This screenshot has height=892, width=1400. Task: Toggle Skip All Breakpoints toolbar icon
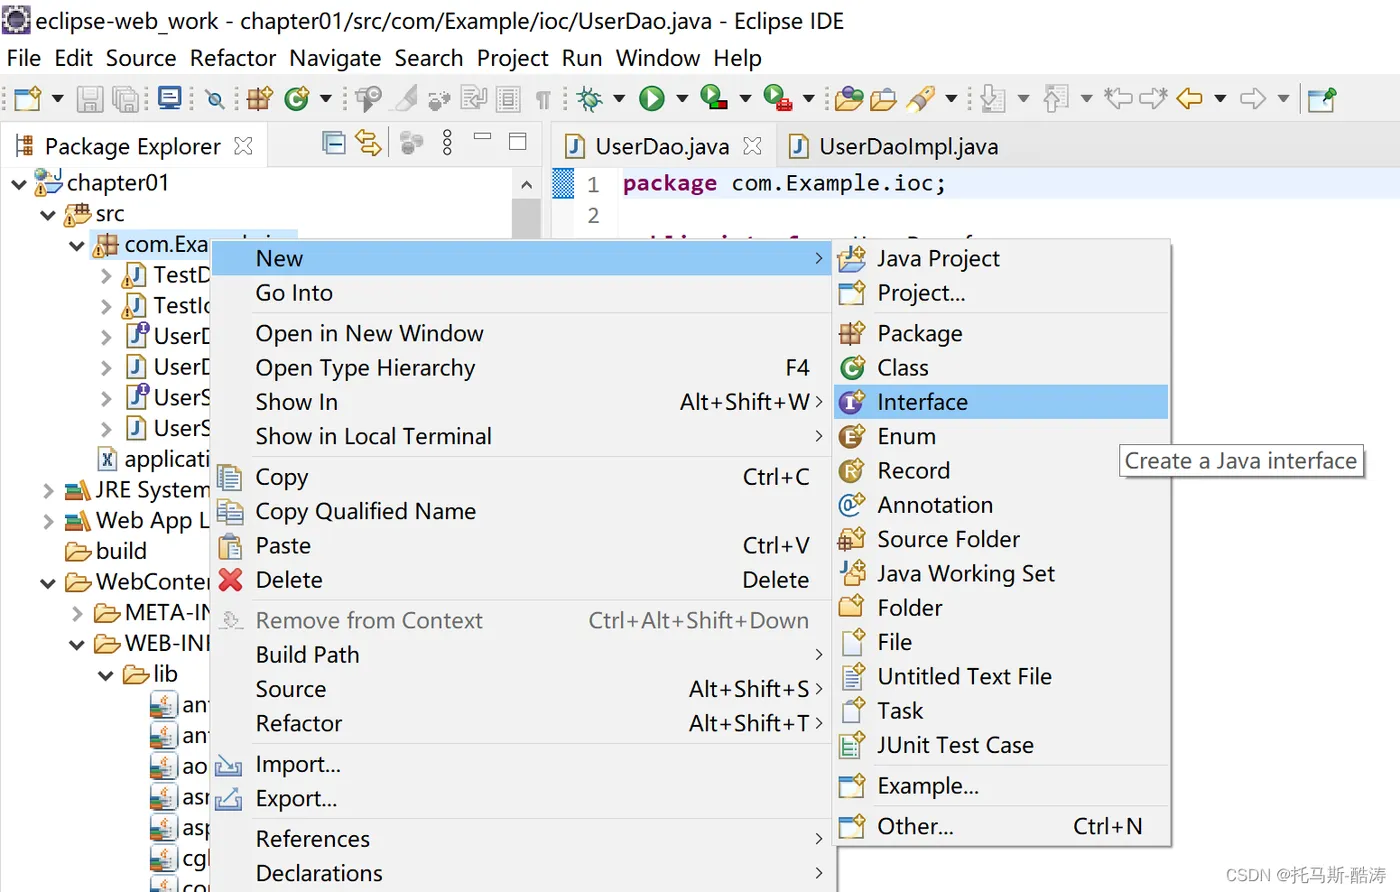click(x=215, y=98)
